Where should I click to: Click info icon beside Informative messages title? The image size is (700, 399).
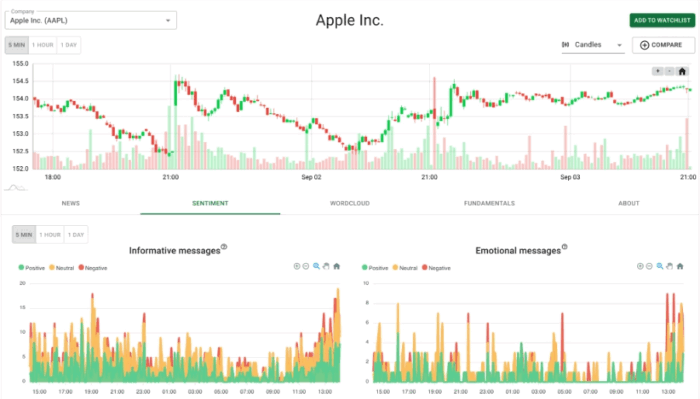coord(224,247)
